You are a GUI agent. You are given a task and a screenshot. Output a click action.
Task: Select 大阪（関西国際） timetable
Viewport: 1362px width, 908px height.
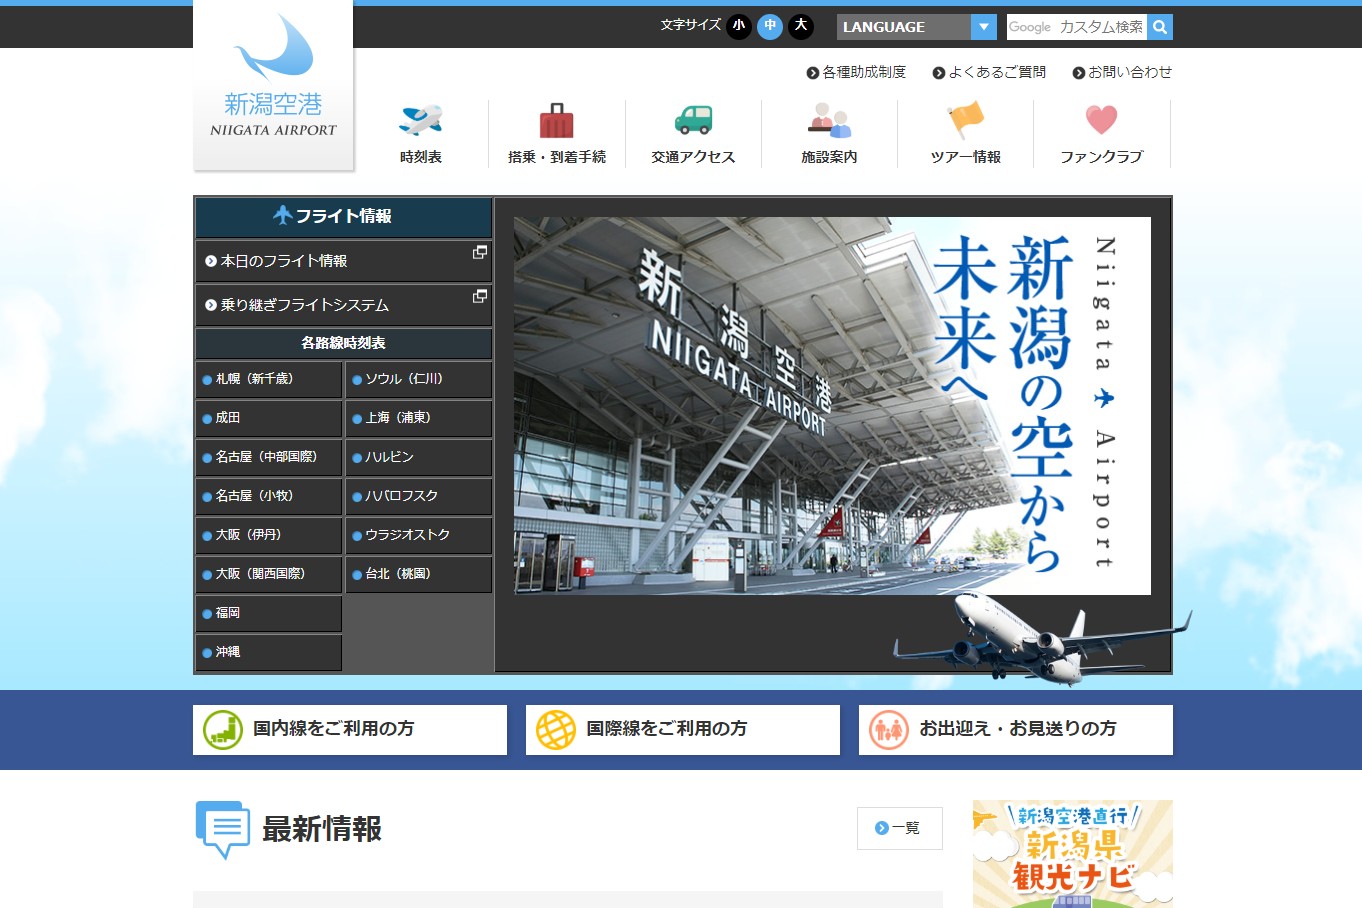pyautogui.click(x=269, y=574)
